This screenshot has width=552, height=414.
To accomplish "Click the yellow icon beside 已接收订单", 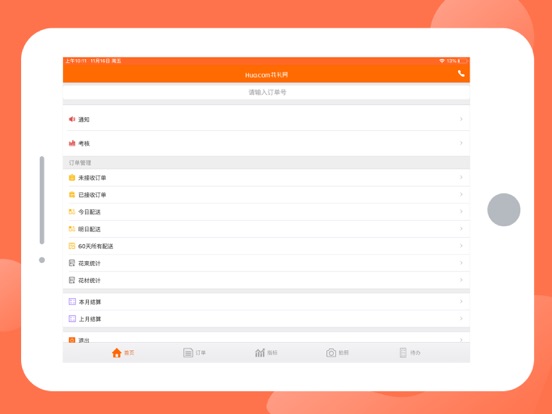I will 72,194.
